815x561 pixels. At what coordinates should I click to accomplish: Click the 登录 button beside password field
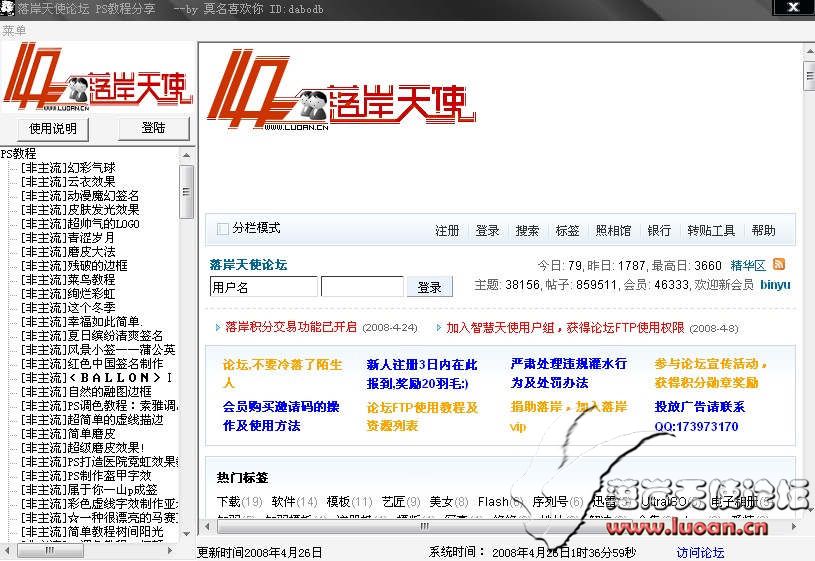point(429,287)
